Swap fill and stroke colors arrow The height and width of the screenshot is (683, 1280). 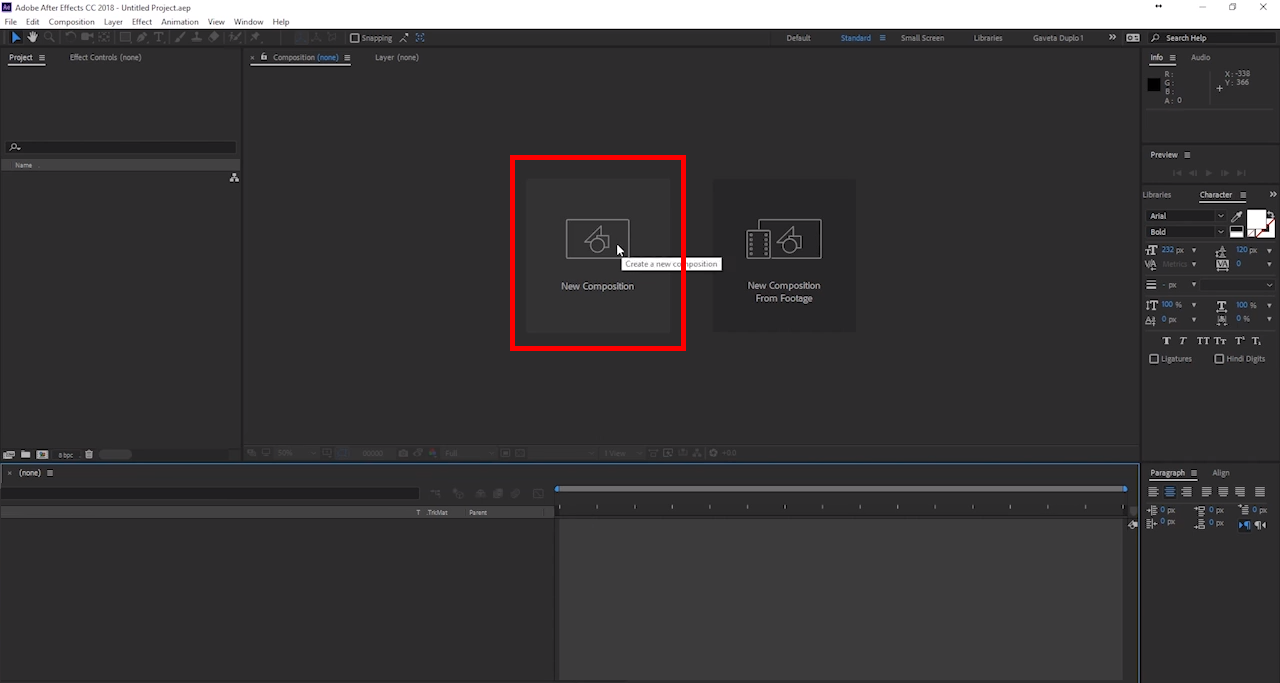coord(1271,213)
